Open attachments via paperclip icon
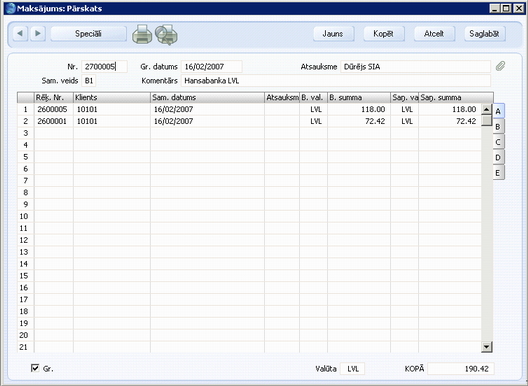This screenshot has width=528, height=386. [500, 66]
